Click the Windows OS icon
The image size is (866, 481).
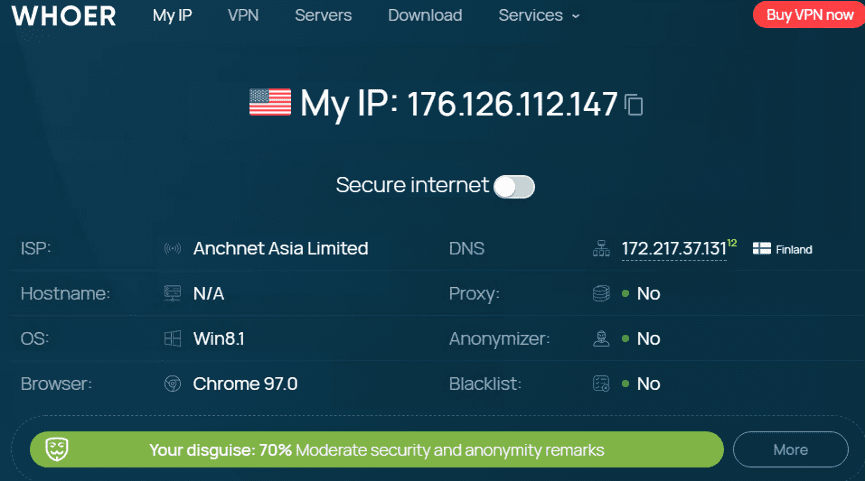click(172, 339)
